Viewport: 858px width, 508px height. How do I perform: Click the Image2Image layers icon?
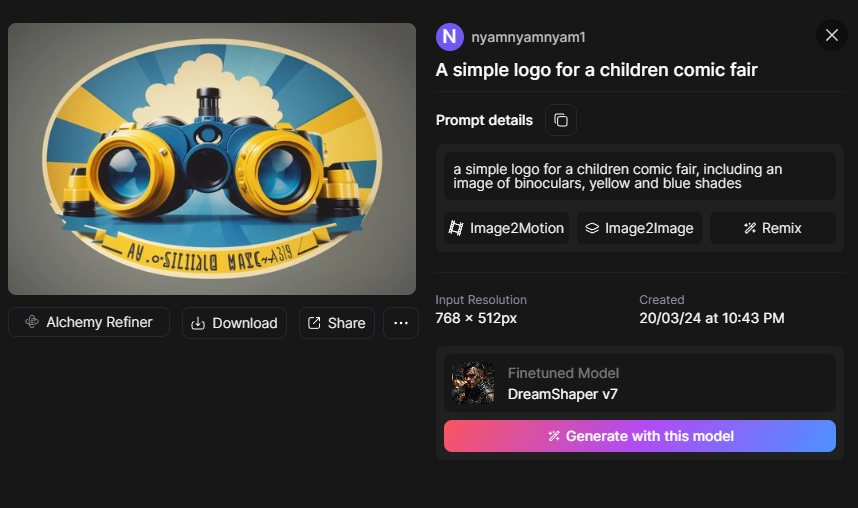(x=592, y=228)
